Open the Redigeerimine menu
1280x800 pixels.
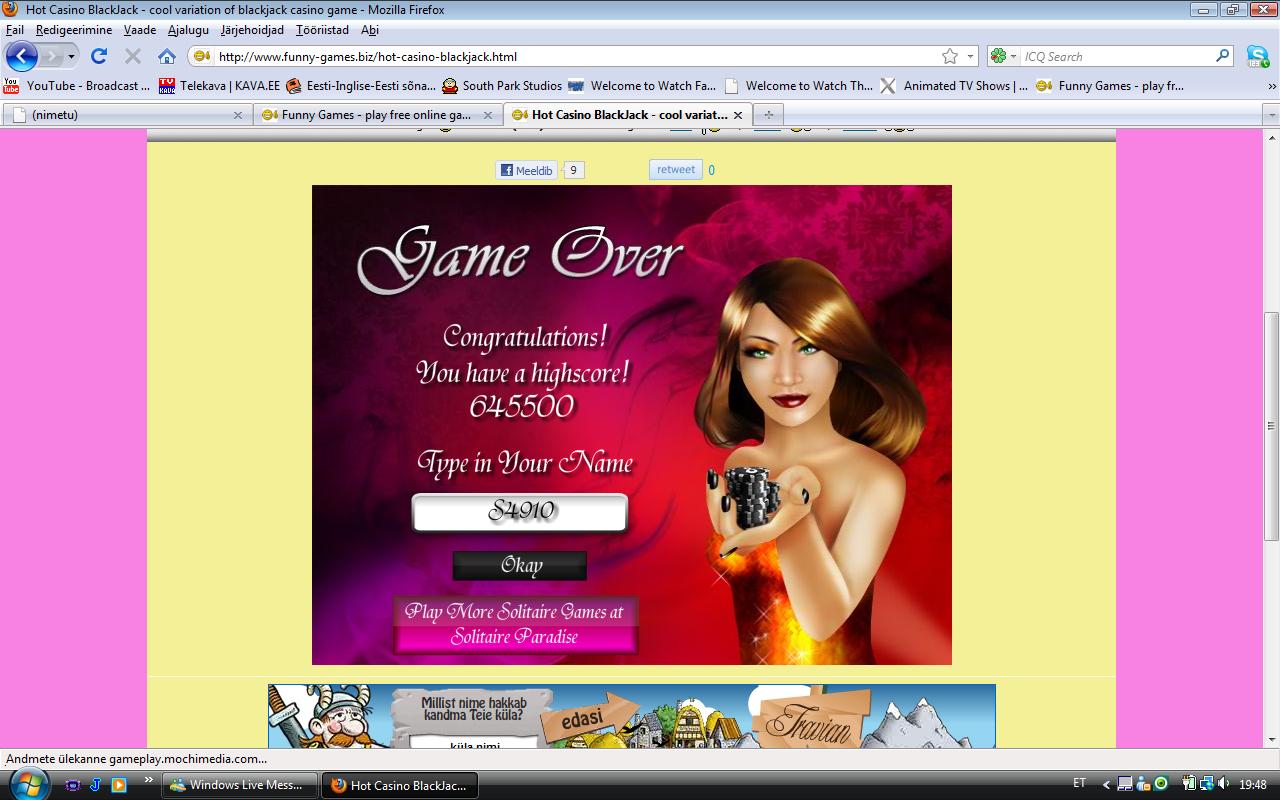[74, 30]
